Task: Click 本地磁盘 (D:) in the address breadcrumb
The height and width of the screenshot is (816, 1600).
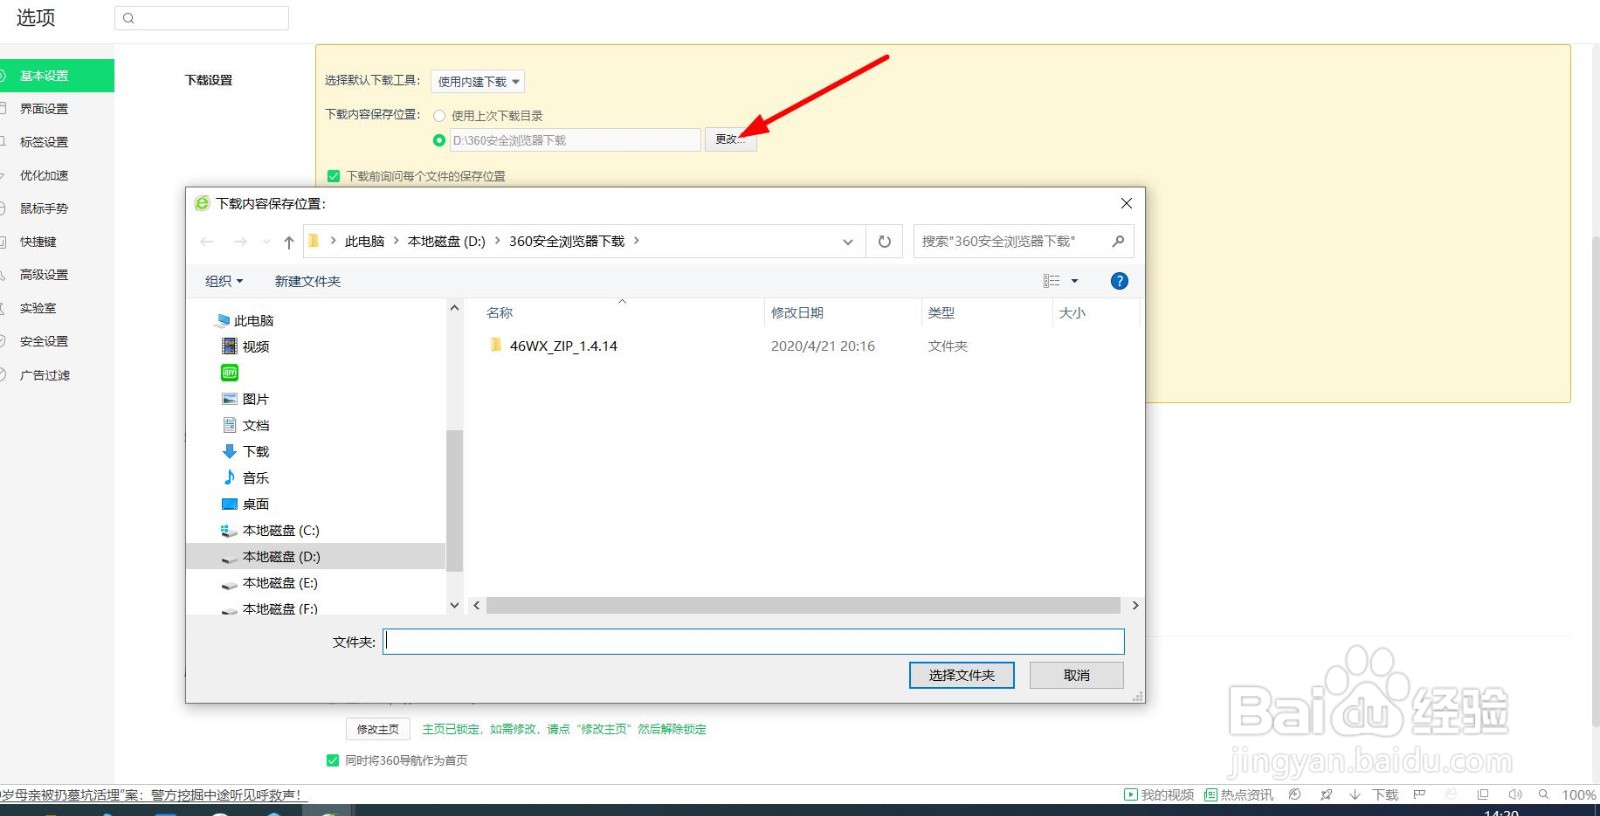Action: (x=446, y=241)
